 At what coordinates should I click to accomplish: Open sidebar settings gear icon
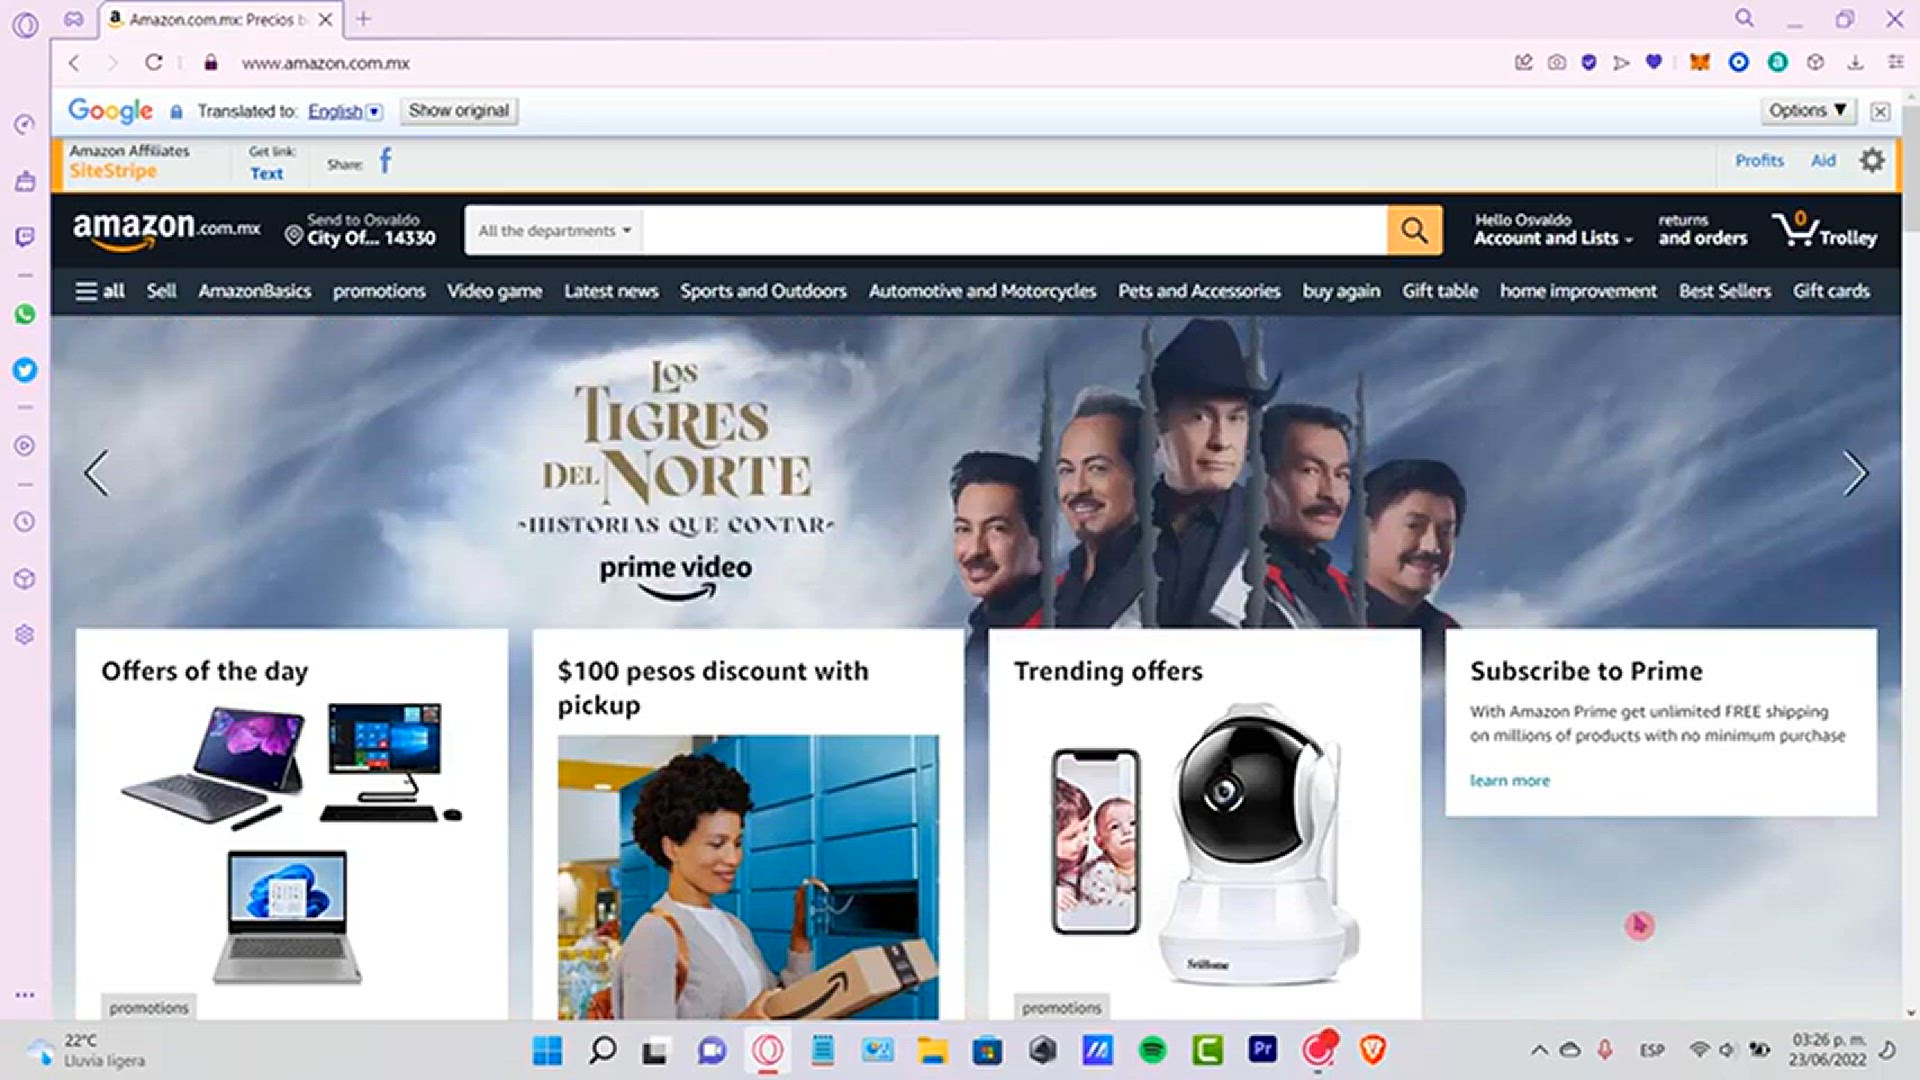coord(25,635)
